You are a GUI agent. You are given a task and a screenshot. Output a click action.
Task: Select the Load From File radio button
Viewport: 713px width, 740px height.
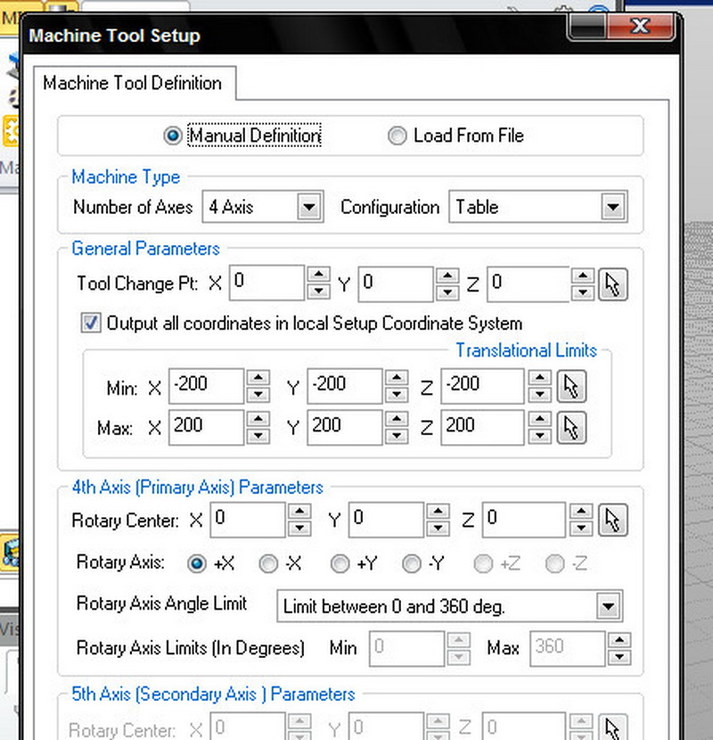[x=397, y=136]
